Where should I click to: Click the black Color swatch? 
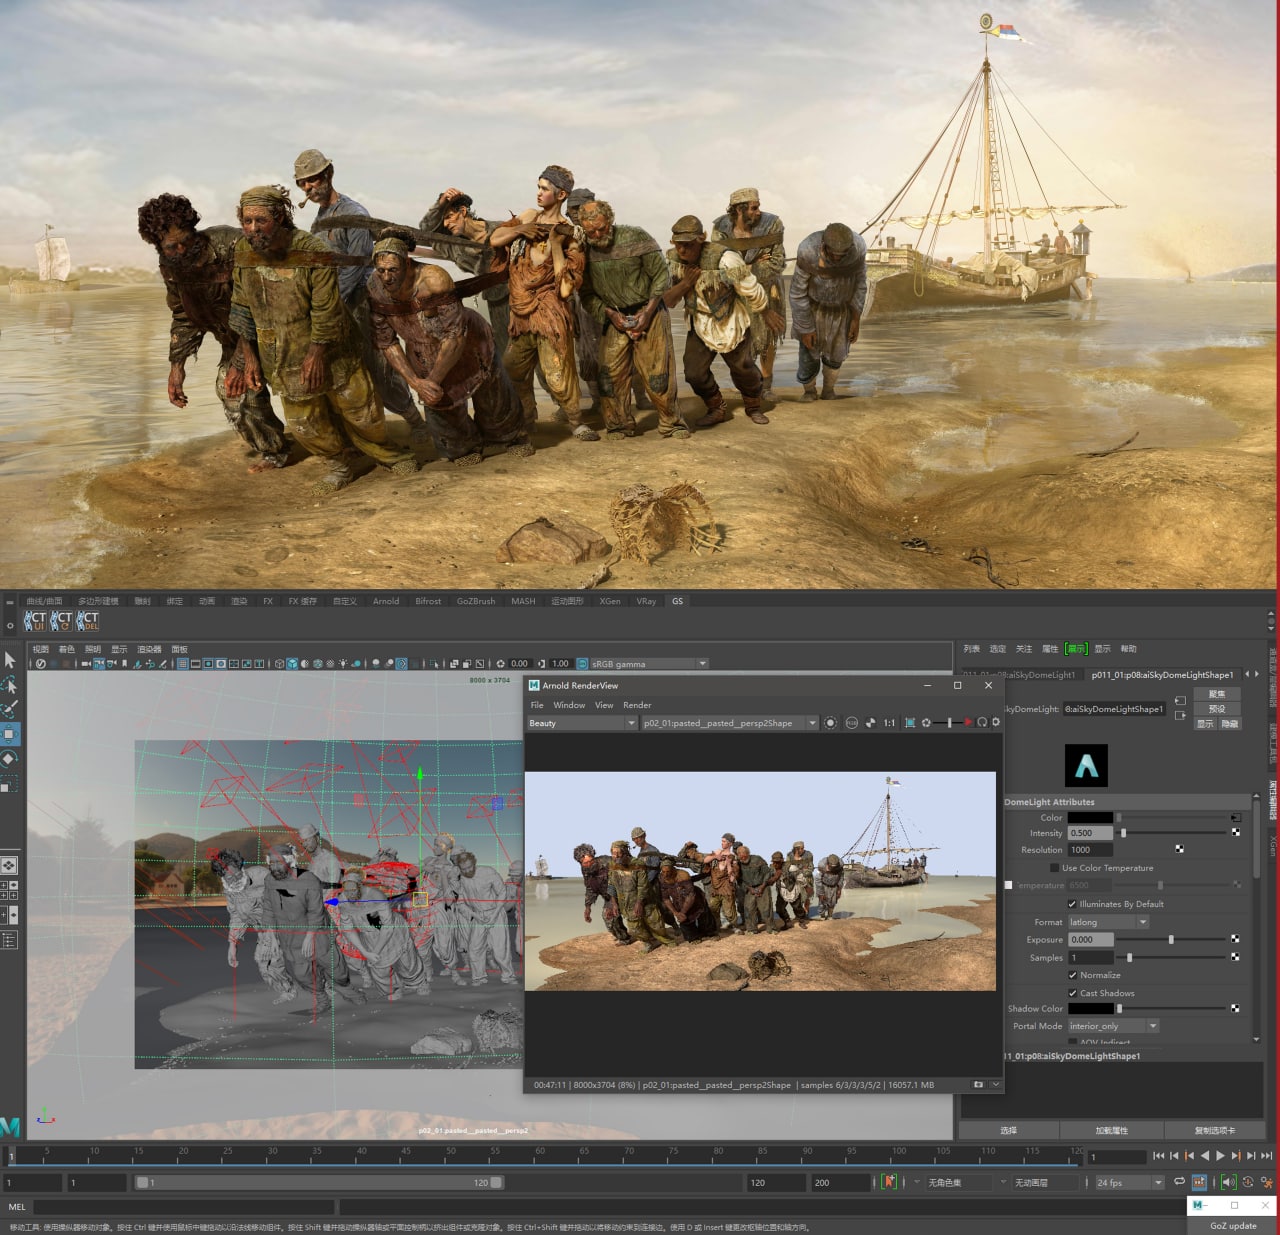(x=1090, y=817)
